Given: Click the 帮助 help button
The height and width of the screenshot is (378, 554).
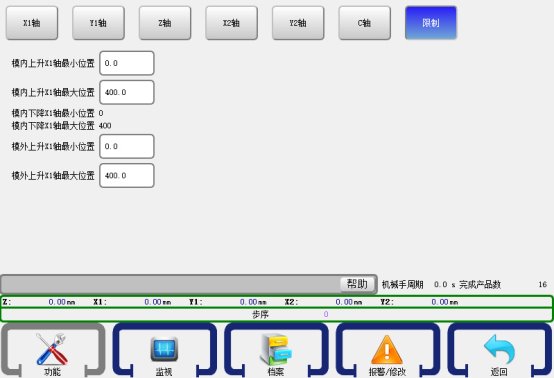Looking at the screenshot, I should (x=357, y=284).
